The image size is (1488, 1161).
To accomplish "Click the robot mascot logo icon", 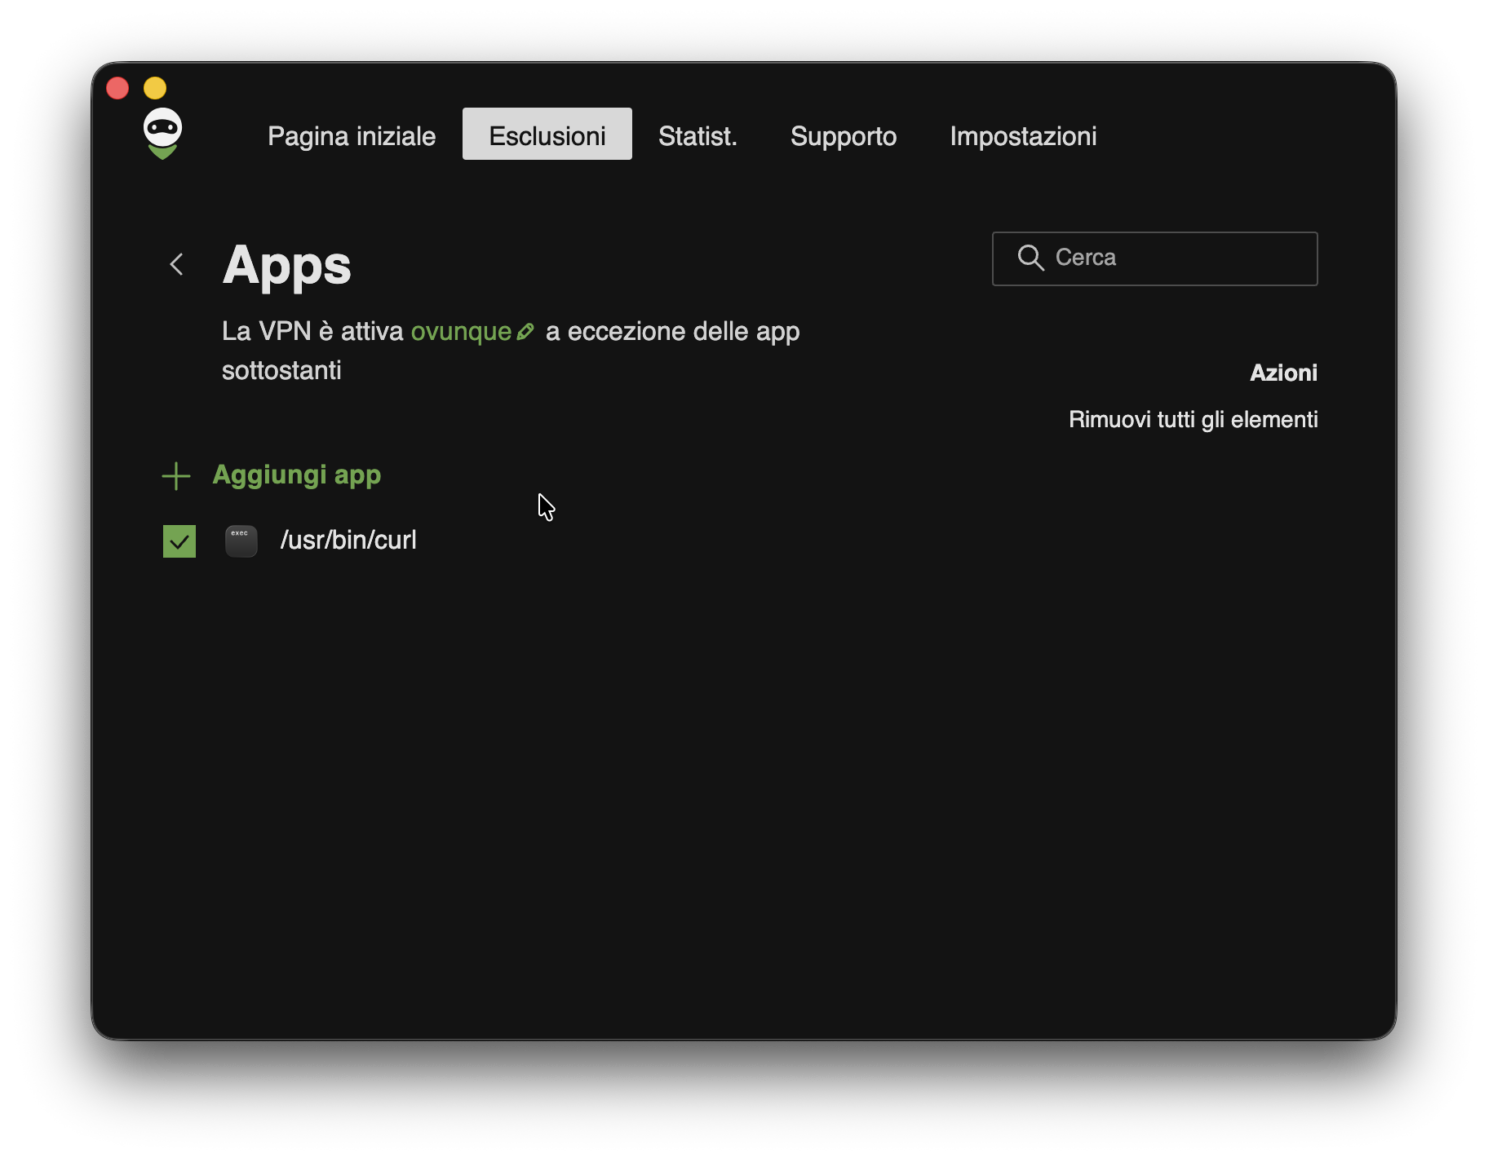I will click(162, 134).
